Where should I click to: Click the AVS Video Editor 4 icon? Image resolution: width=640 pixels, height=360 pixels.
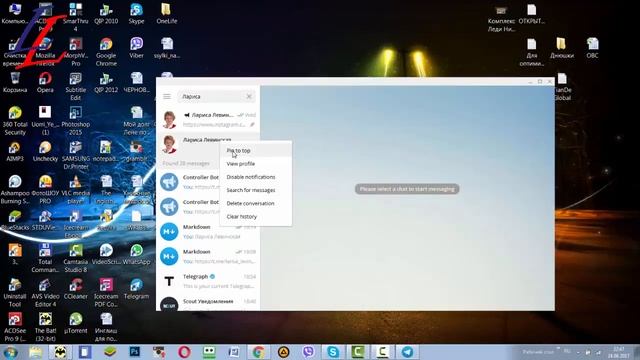coord(45,293)
